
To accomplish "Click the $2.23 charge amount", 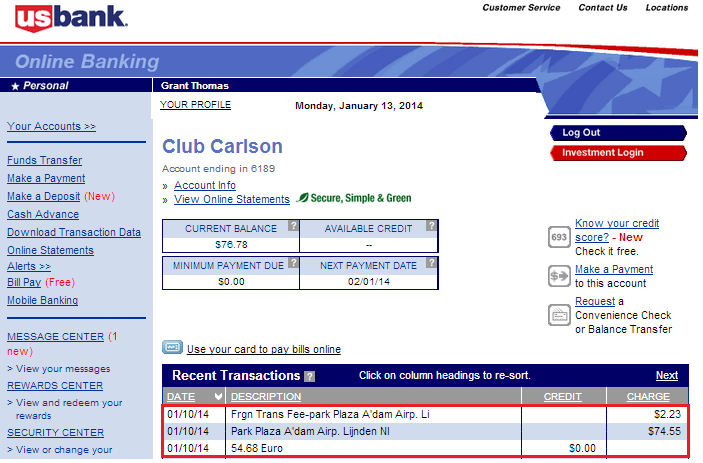I will (x=667, y=415).
